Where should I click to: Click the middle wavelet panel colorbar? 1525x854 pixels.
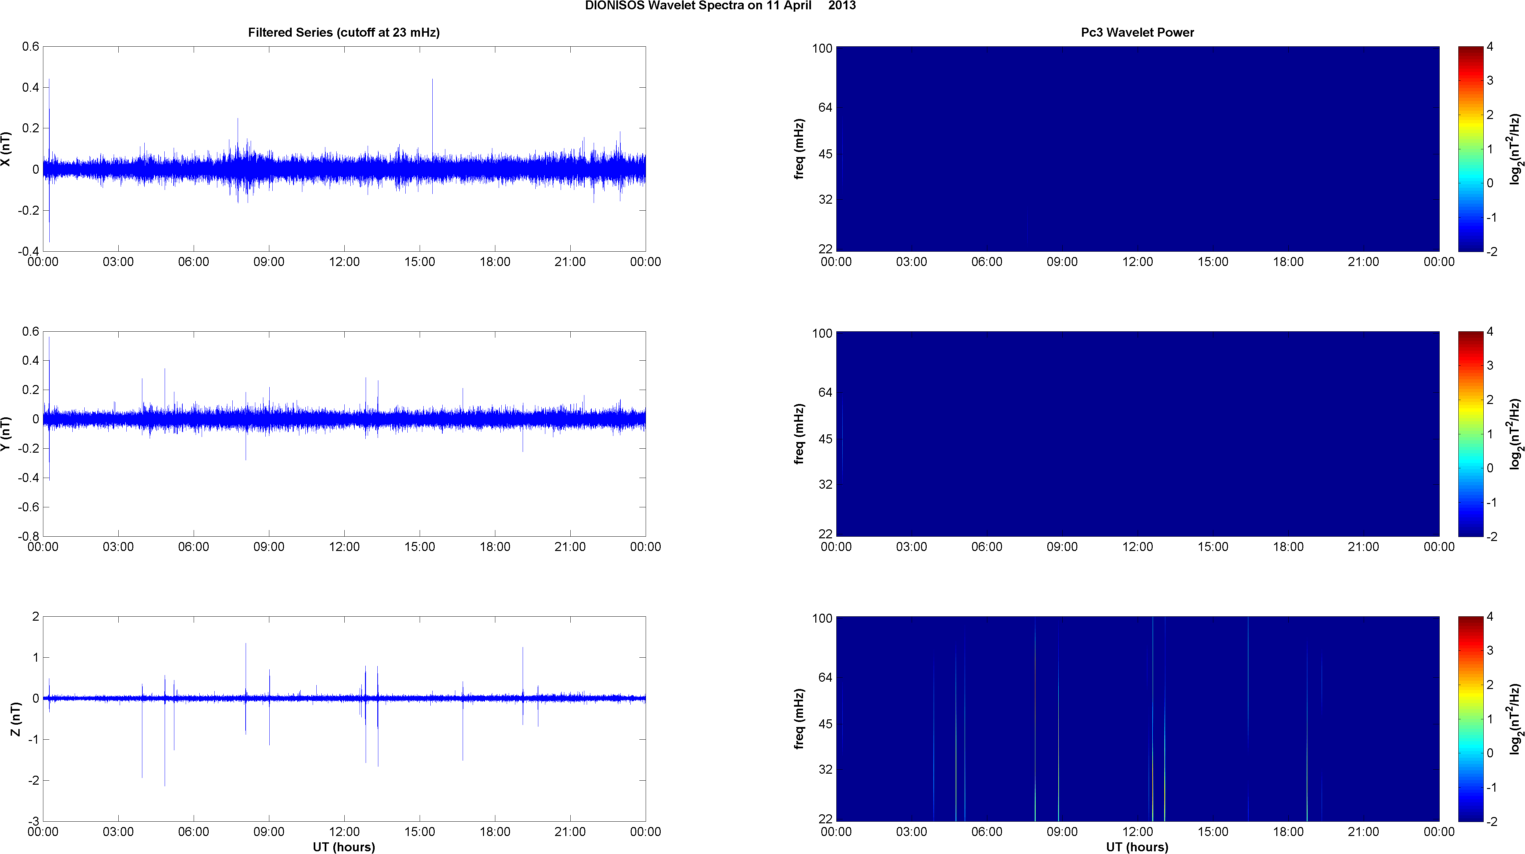1470,434
